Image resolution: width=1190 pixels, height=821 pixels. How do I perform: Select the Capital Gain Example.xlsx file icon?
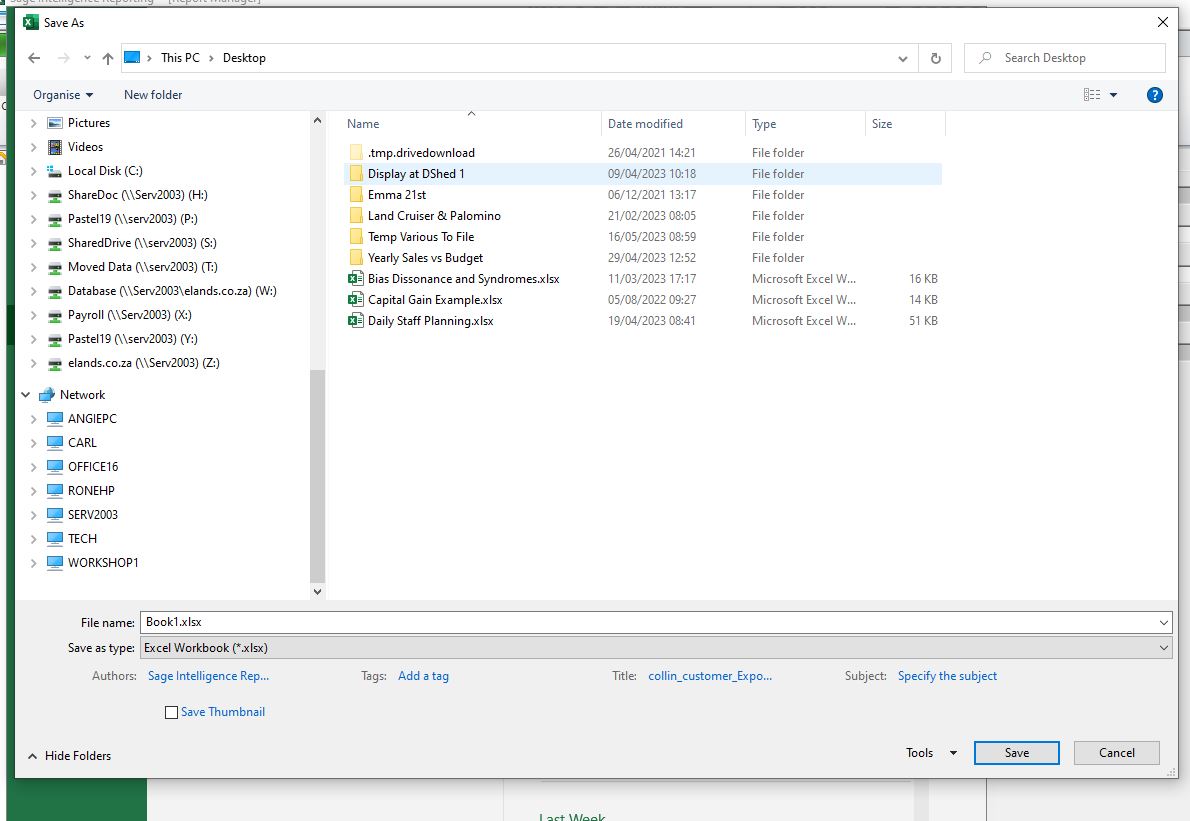[x=355, y=300]
